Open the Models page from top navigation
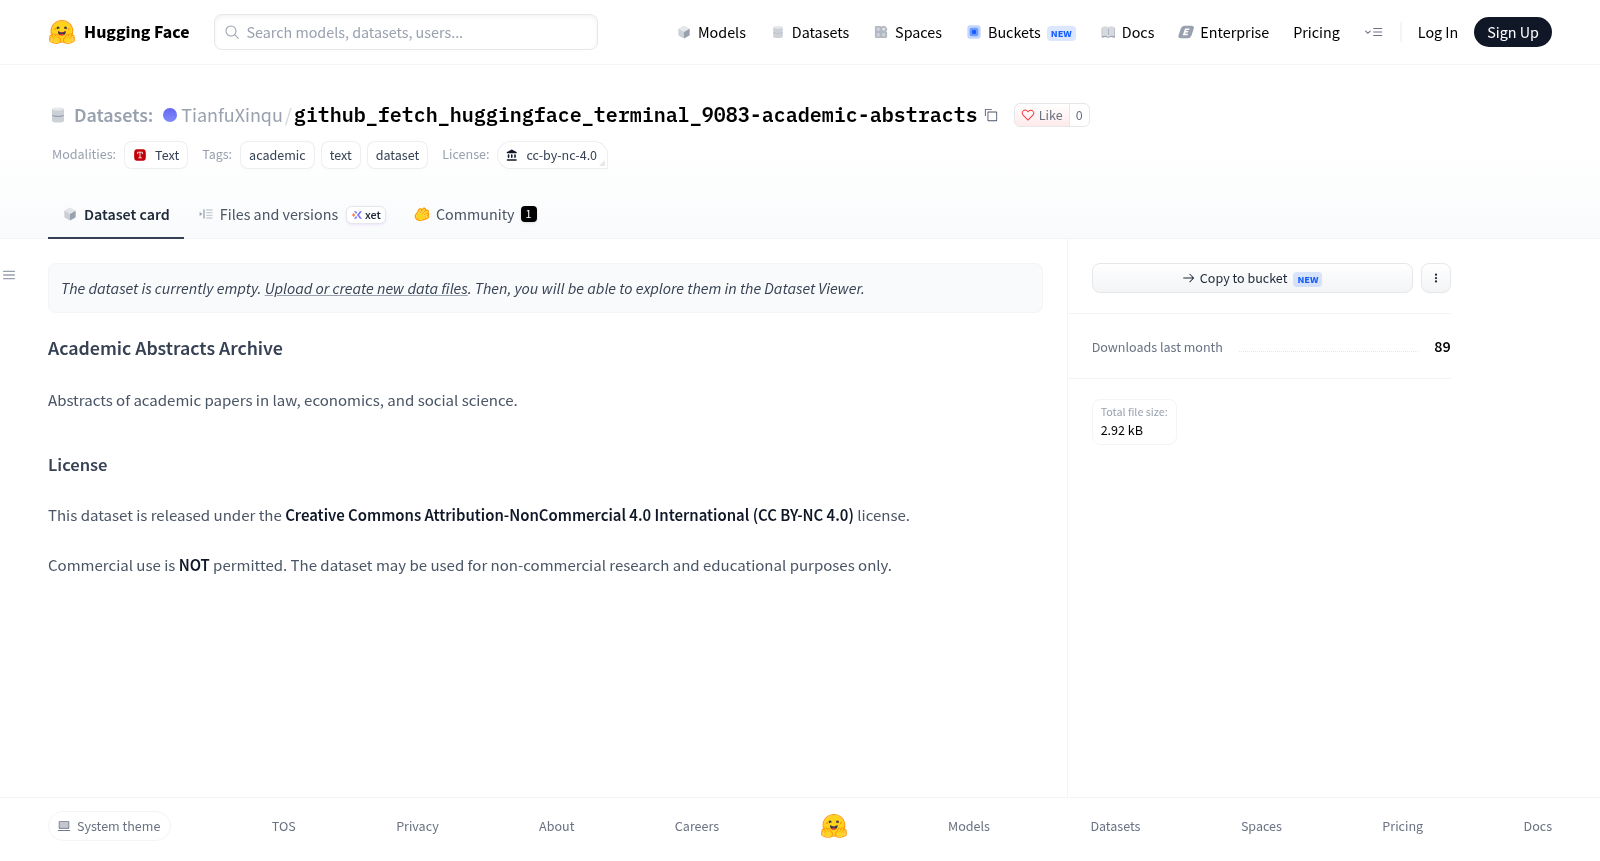The width and height of the screenshot is (1600, 861). (x=712, y=32)
